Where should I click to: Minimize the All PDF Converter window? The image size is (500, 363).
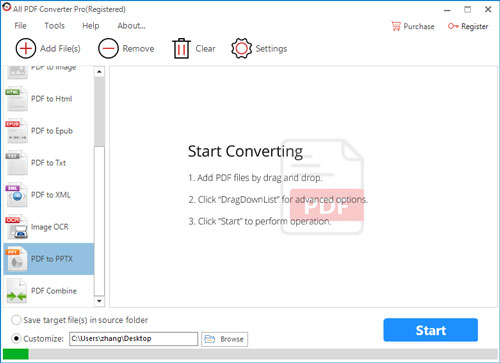tap(447, 10)
